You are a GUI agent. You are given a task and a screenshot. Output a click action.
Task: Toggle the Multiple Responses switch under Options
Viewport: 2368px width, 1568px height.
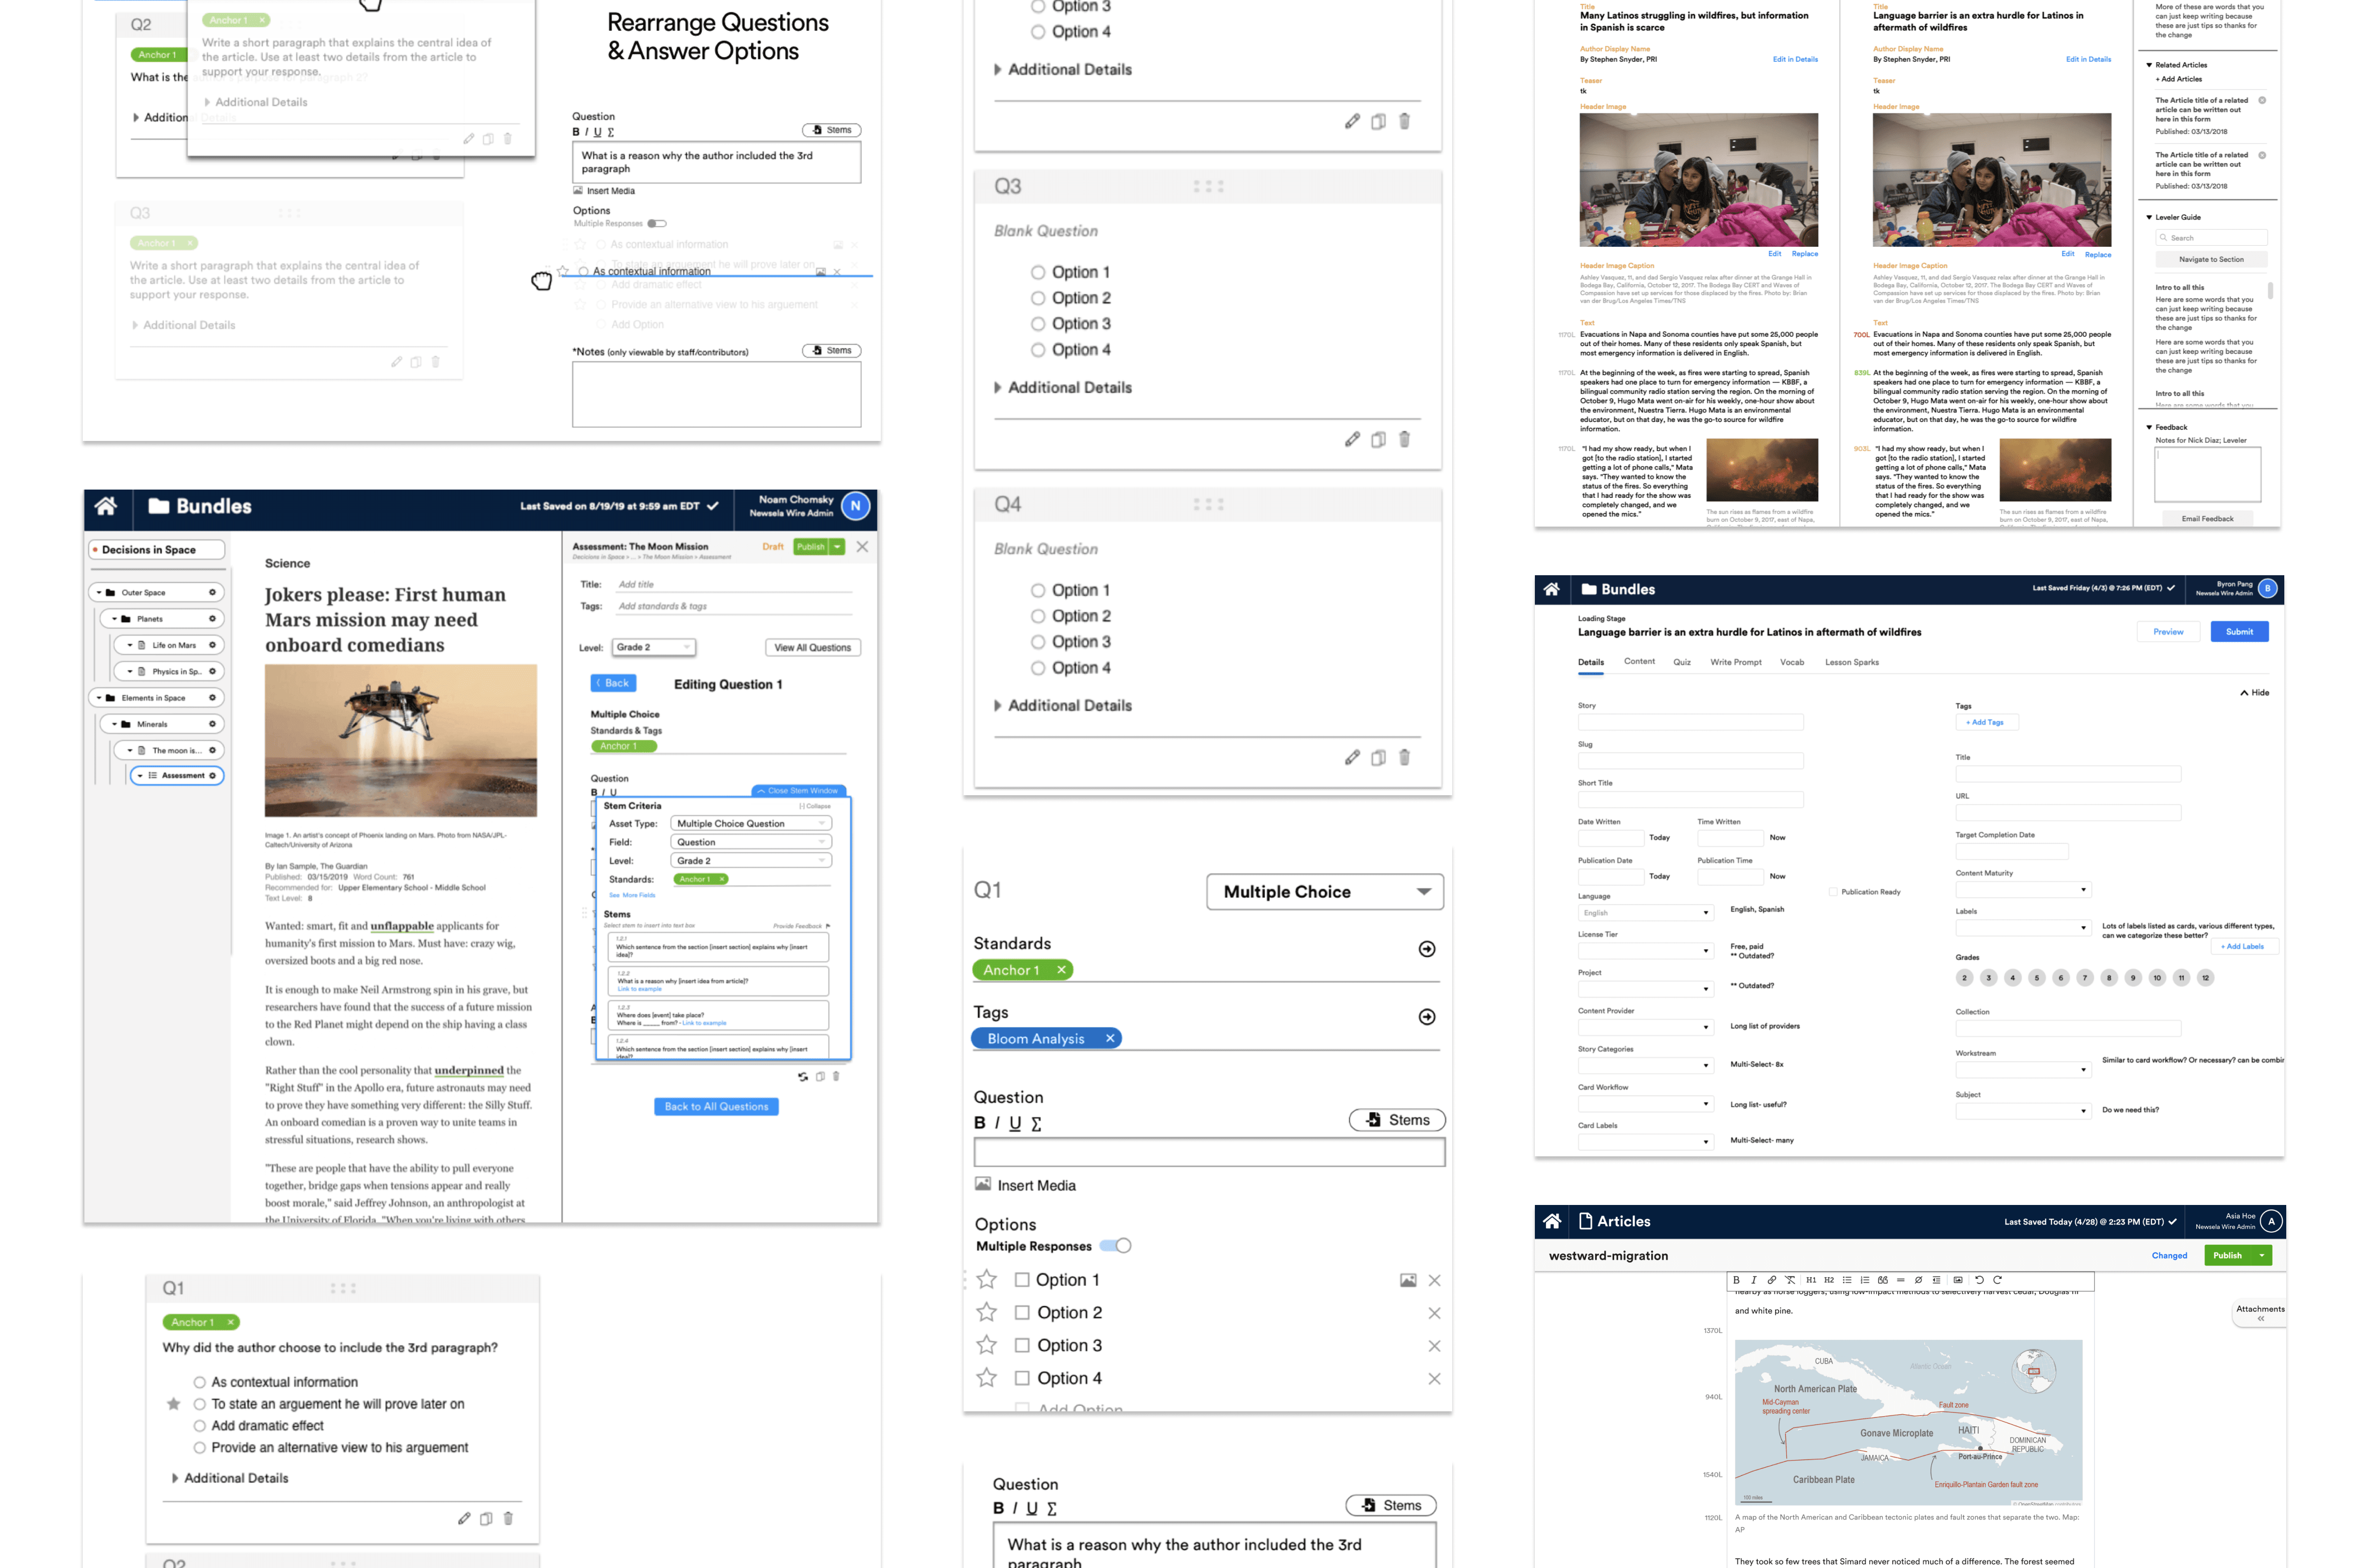tap(1115, 1245)
